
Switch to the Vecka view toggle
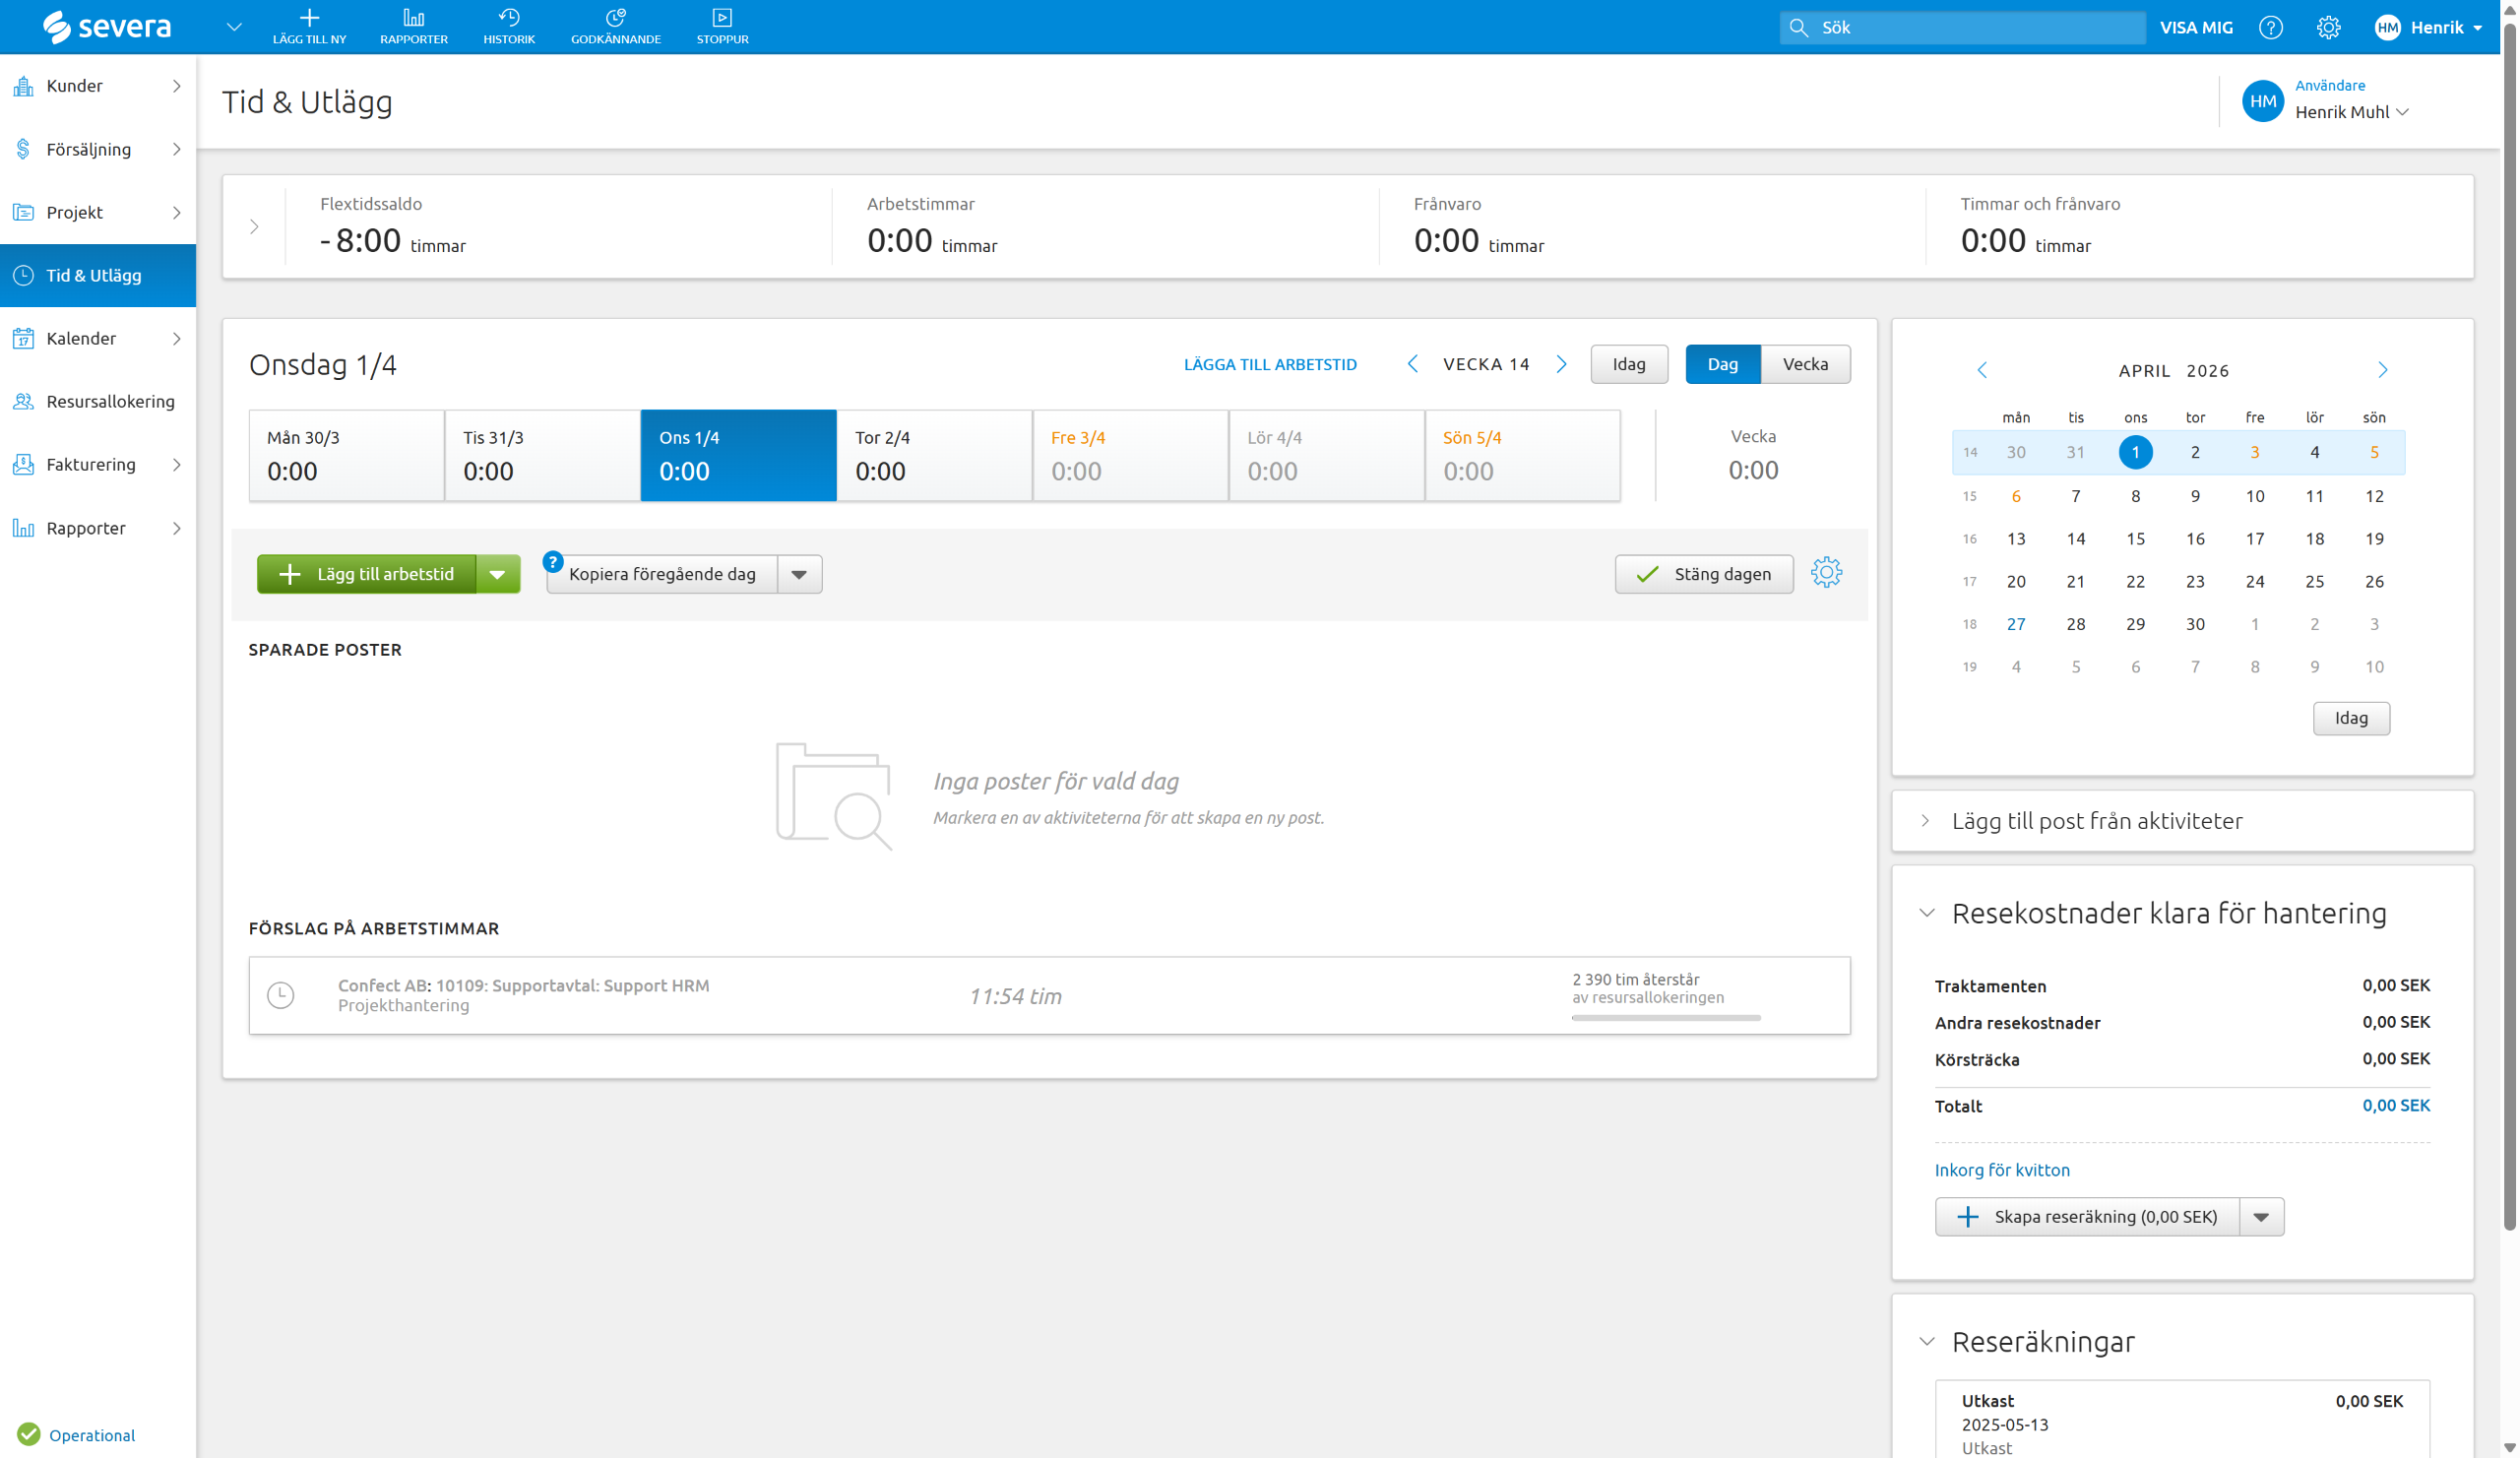click(x=1805, y=364)
